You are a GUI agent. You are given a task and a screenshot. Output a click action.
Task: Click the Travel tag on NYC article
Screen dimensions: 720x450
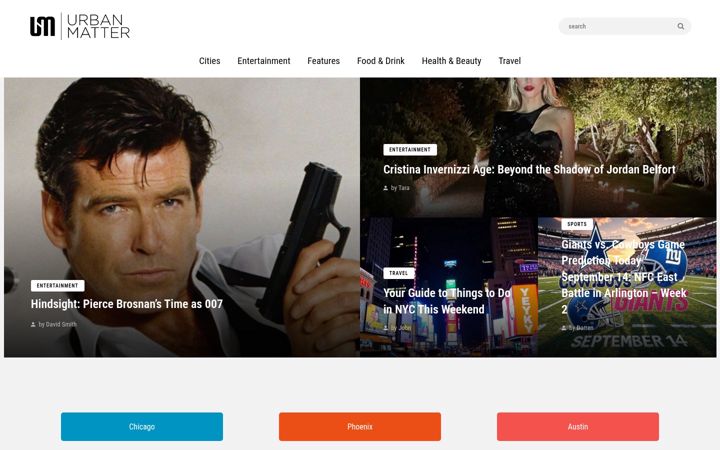click(x=399, y=273)
